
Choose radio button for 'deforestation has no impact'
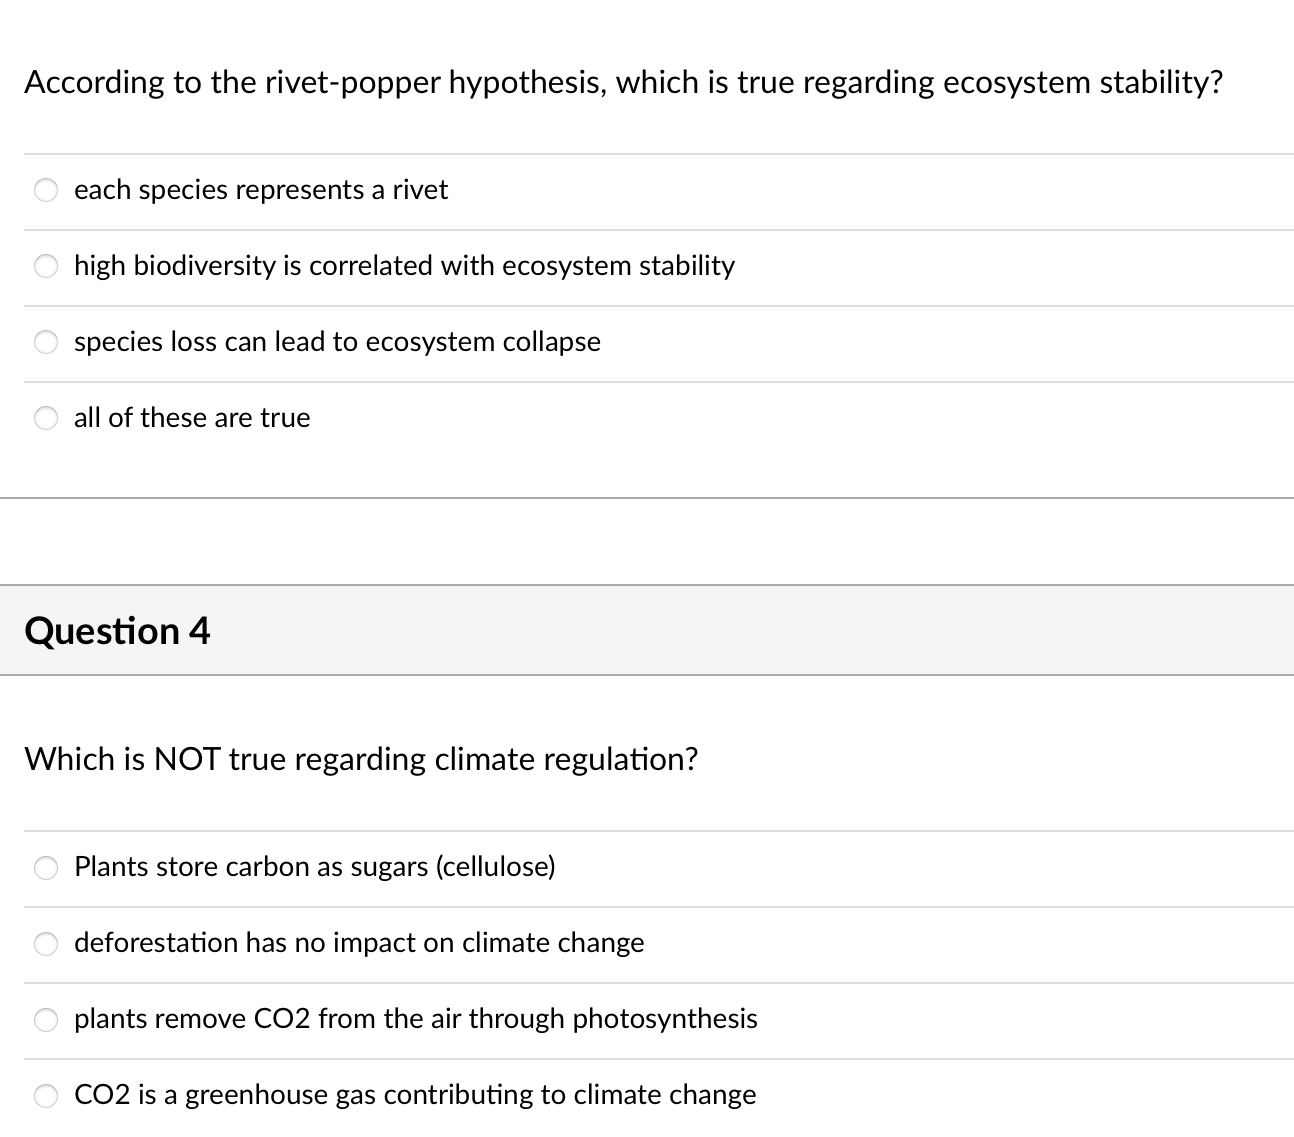pos(47,943)
